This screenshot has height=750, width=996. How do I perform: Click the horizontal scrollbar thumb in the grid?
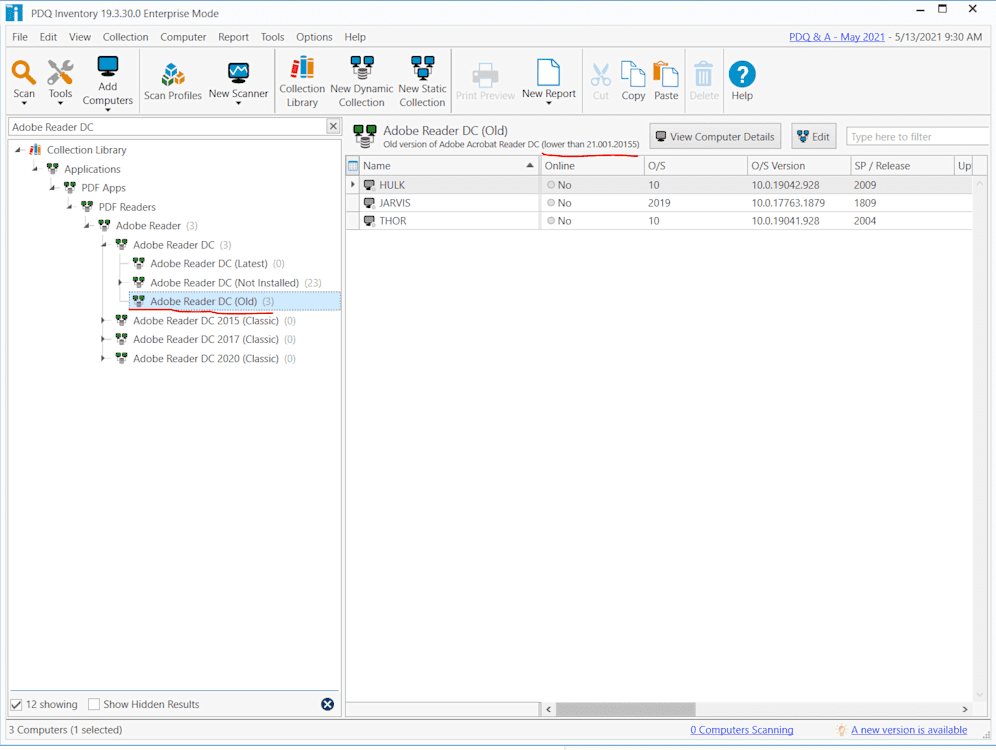coord(626,709)
